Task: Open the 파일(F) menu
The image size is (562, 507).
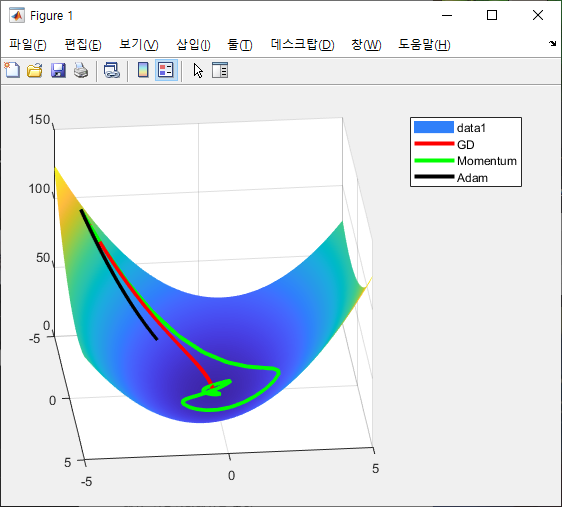Action: coord(28,45)
